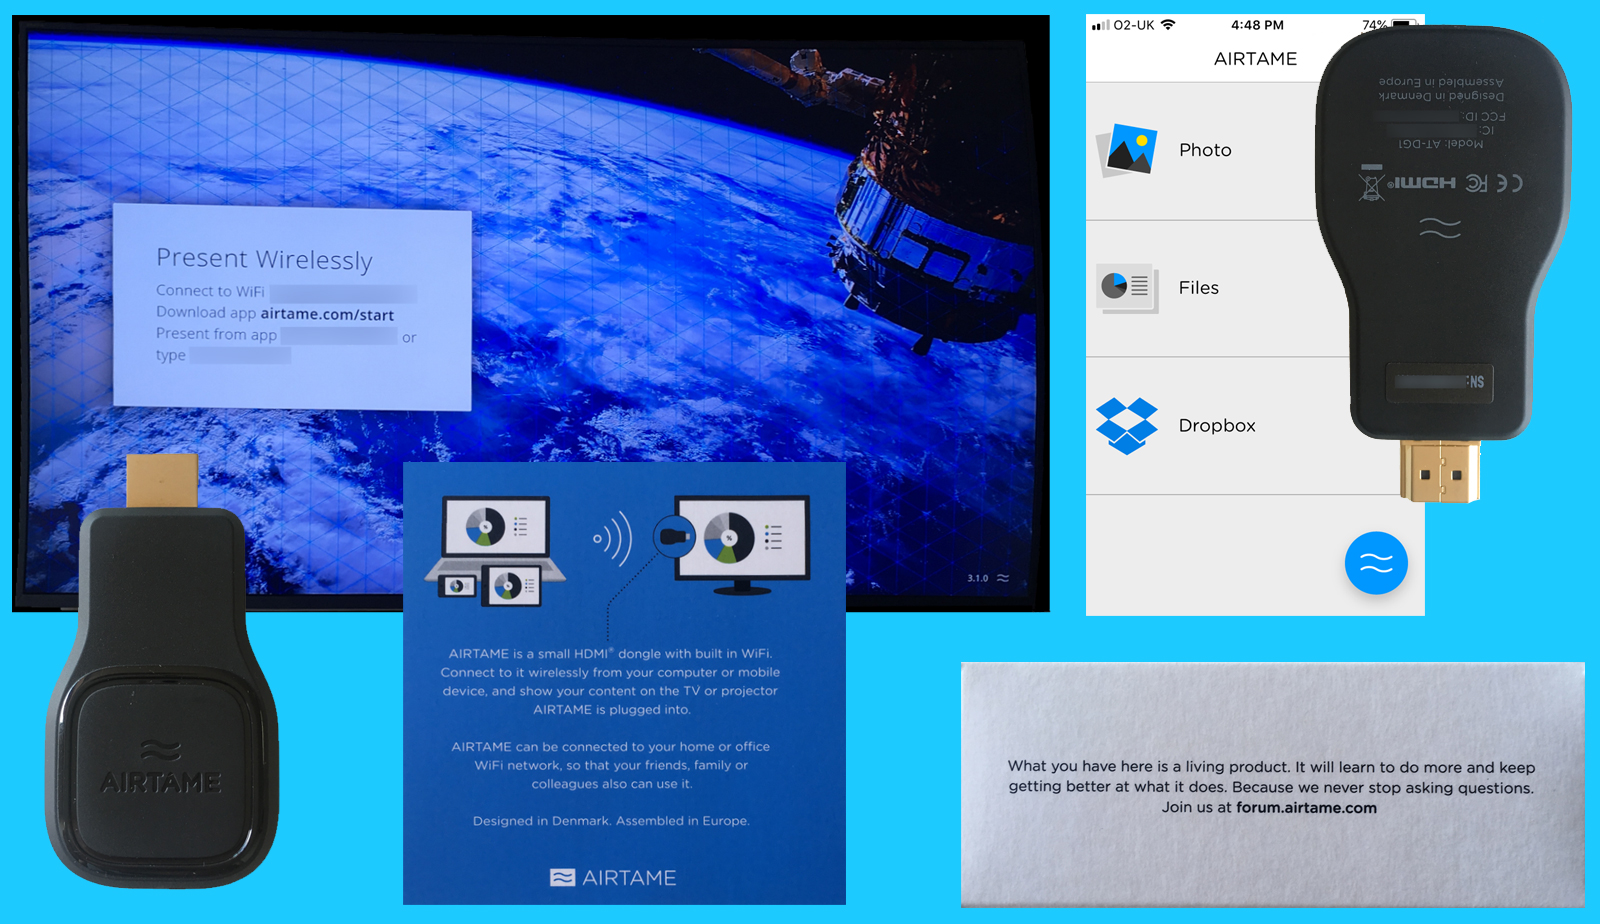This screenshot has height=924, width=1600.
Task: Click the forum.airtame.com link on the paper card
Action: coord(1306,808)
